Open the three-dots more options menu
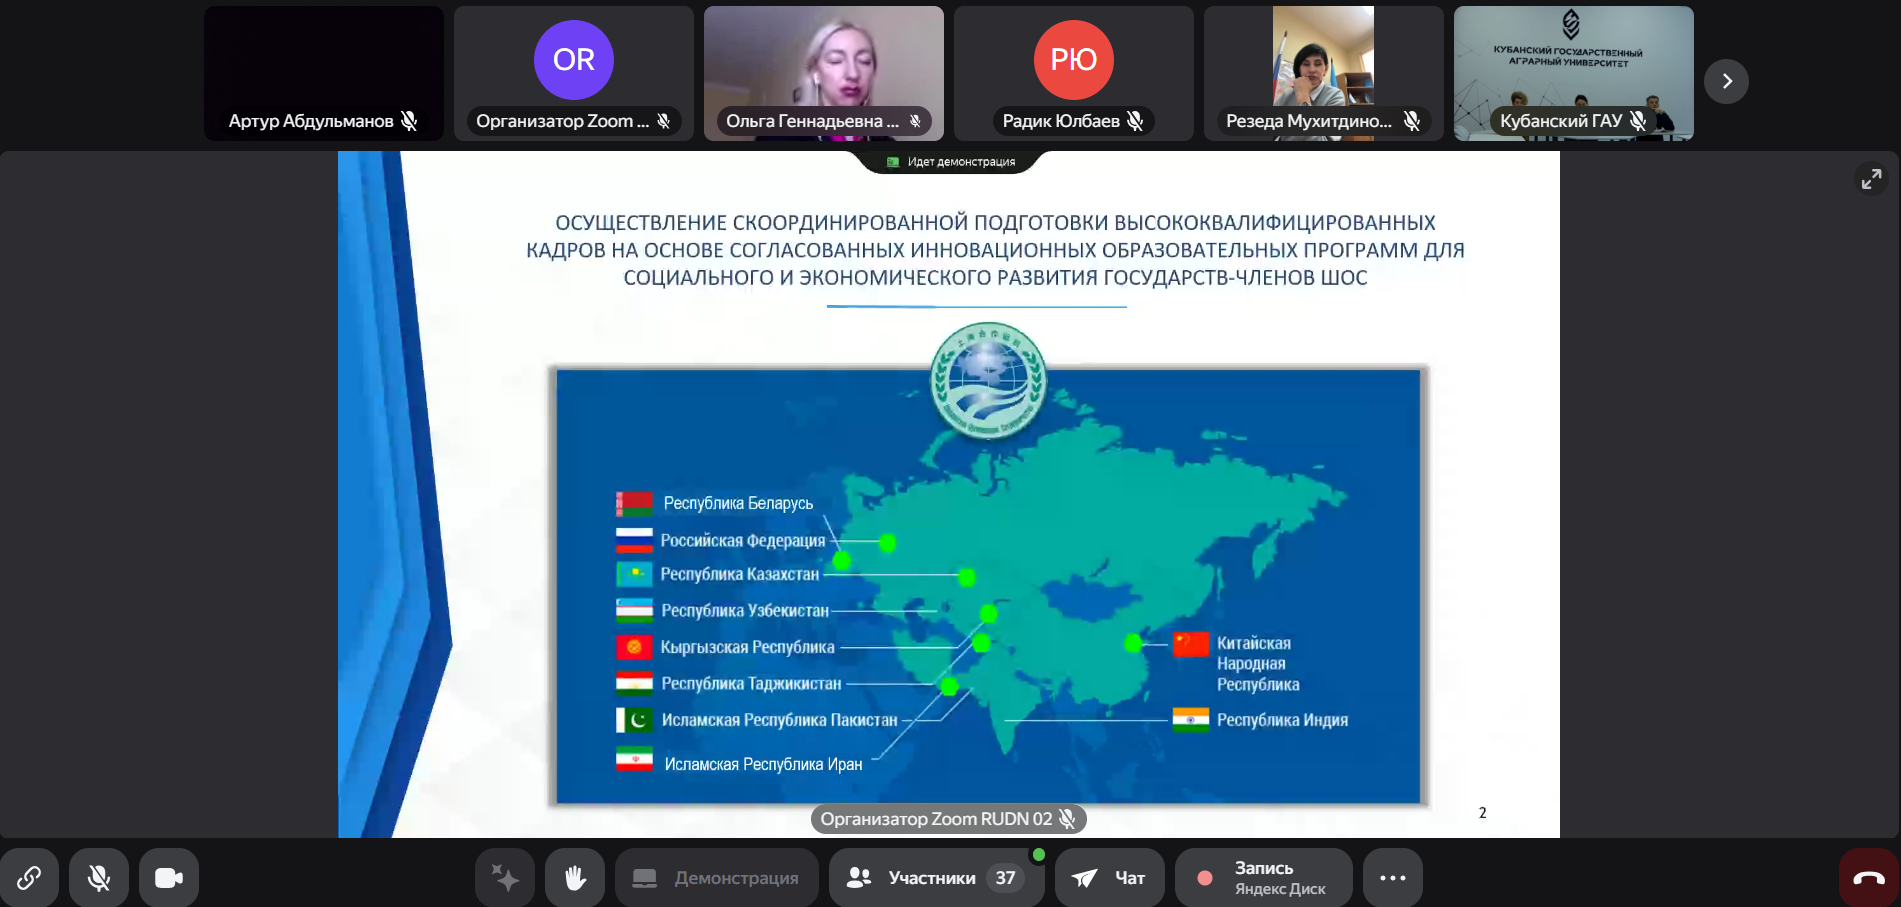The height and width of the screenshot is (907, 1901). pyautogui.click(x=1392, y=878)
